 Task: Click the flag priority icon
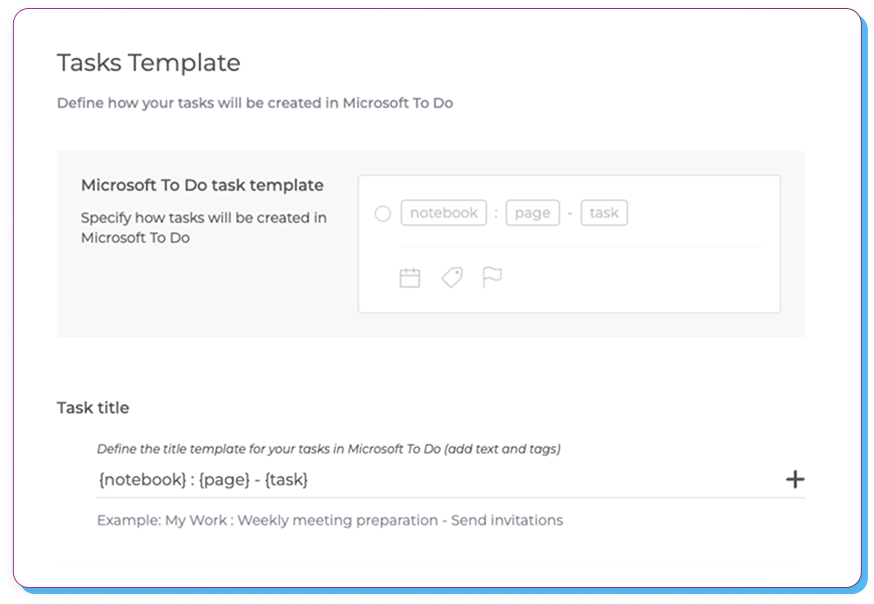pyautogui.click(x=492, y=277)
